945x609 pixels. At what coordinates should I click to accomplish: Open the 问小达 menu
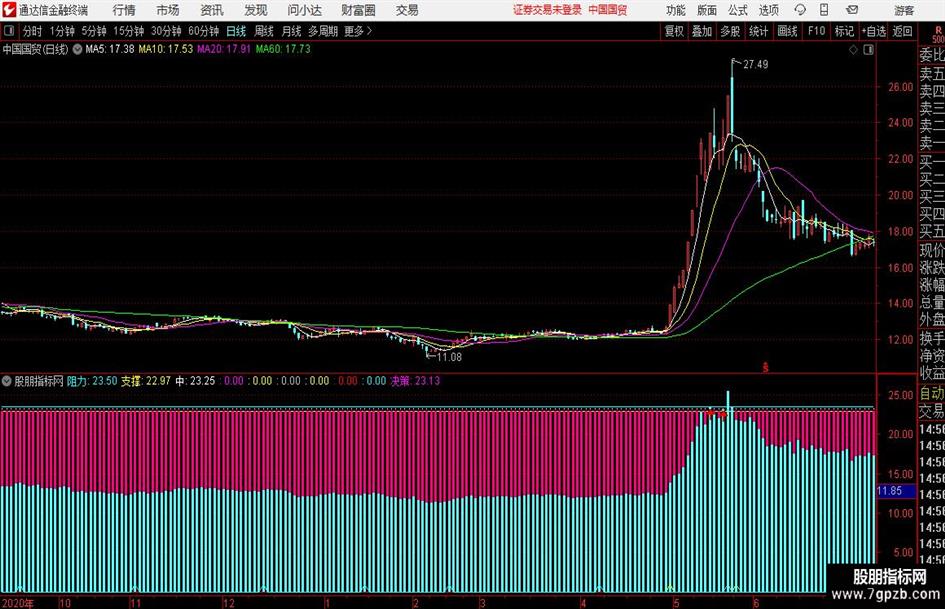click(x=304, y=10)
